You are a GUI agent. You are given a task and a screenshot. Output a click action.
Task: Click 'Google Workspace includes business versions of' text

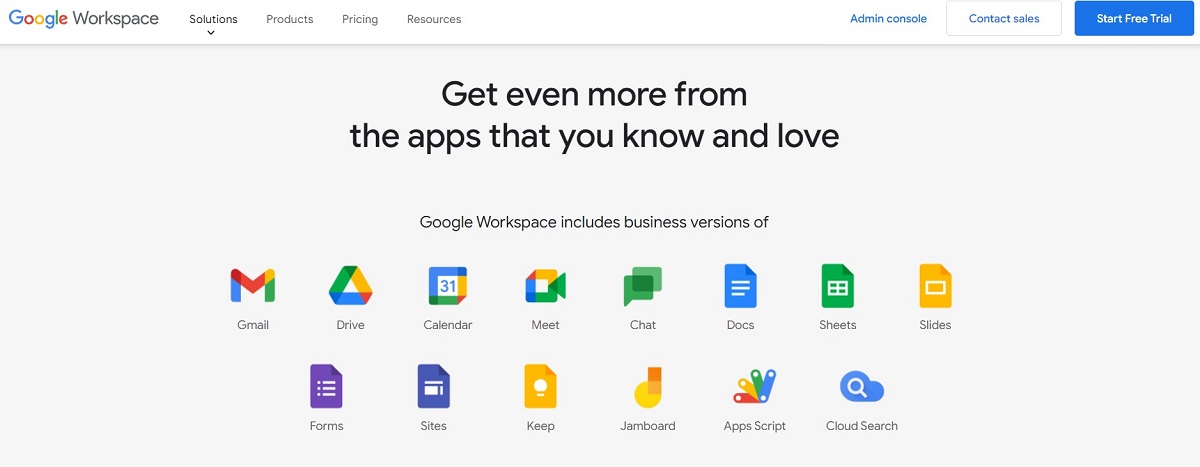click(594, 222)
